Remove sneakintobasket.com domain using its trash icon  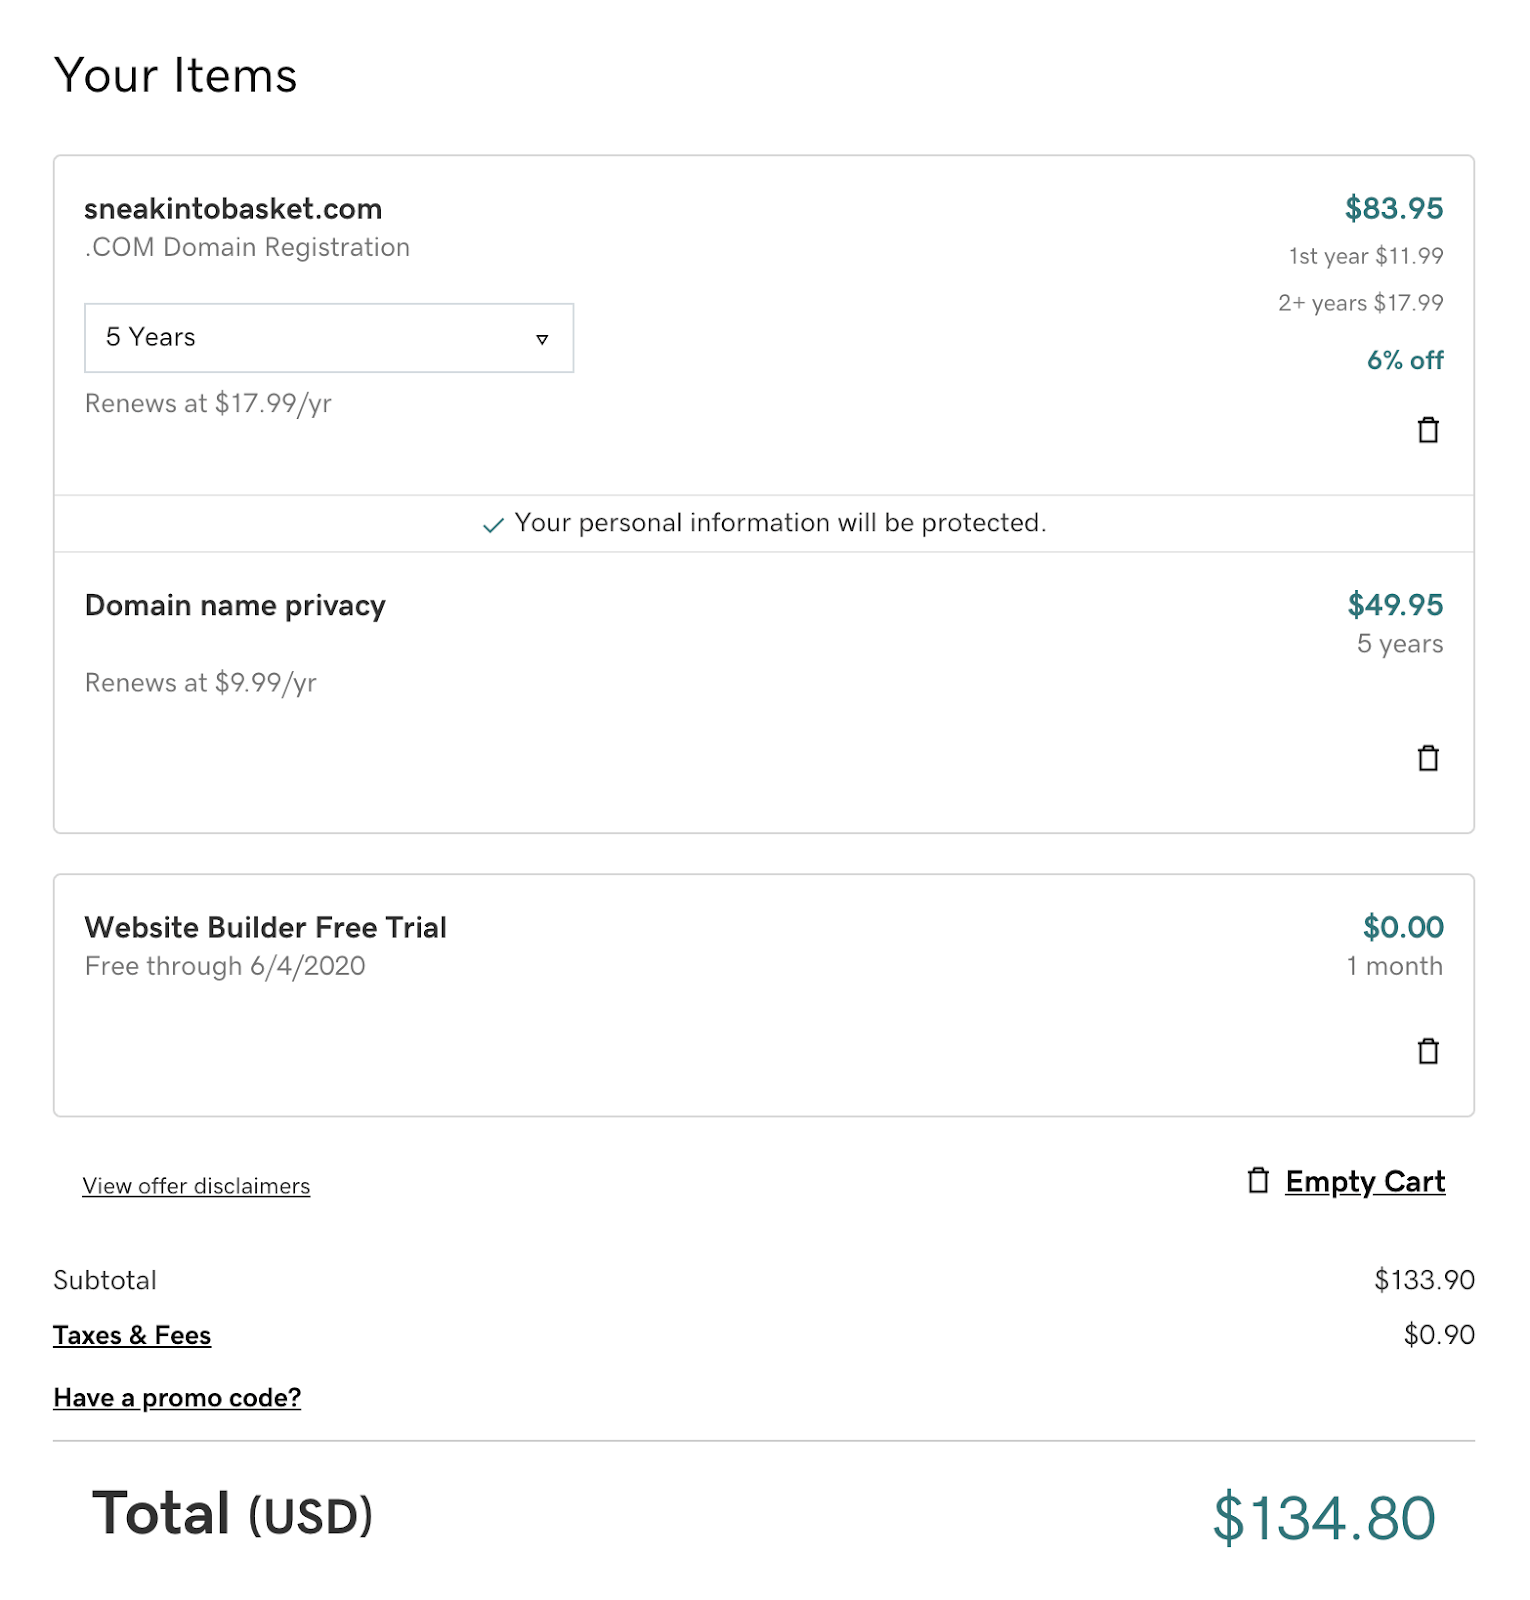[1428, 430]
